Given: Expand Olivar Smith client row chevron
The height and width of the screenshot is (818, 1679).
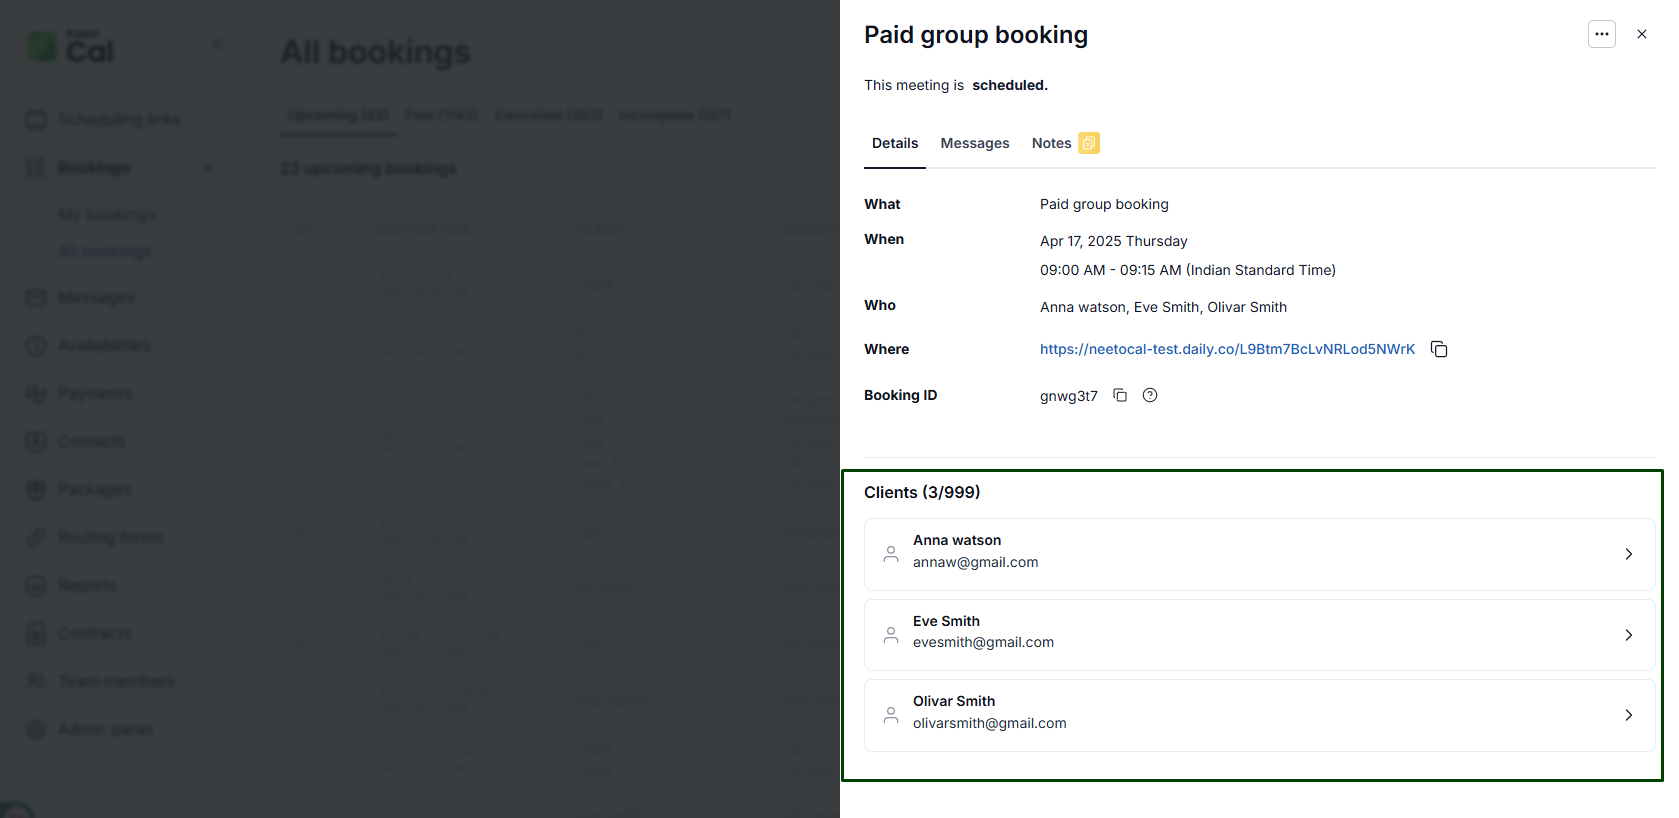Looking at the screenshot, I should point(1628,715).
